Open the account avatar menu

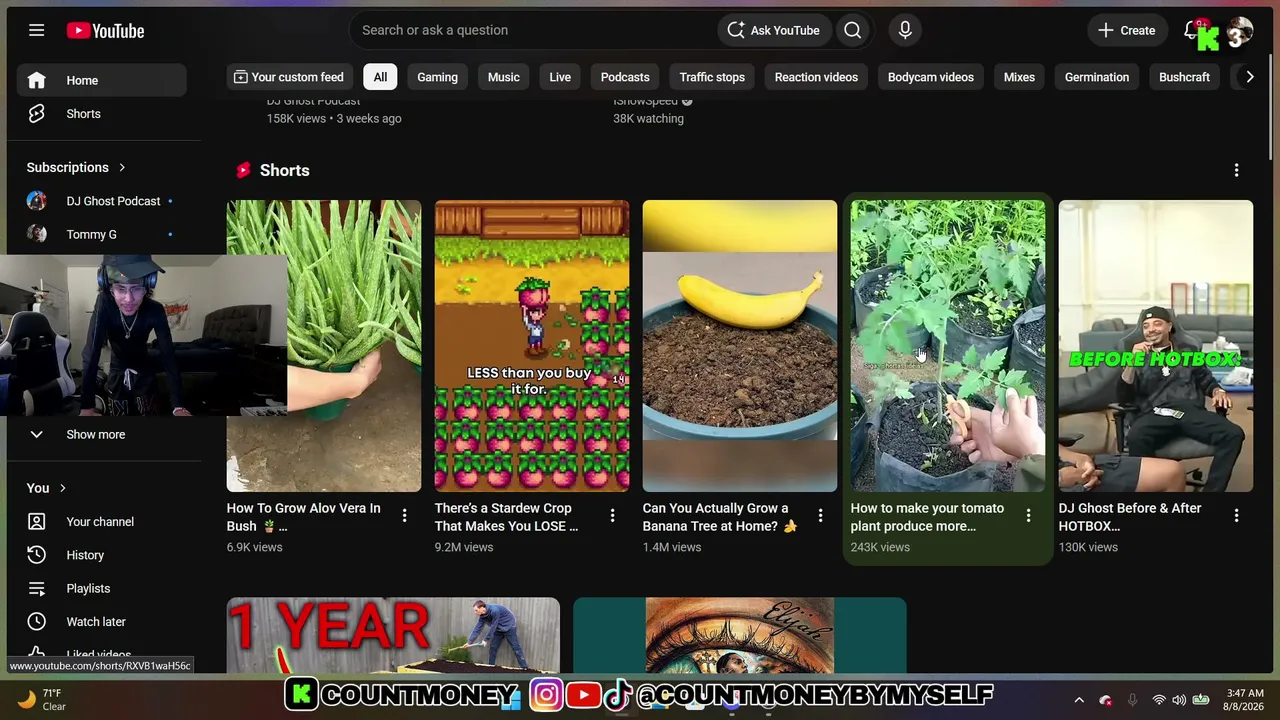click(x=1240, y=31)
